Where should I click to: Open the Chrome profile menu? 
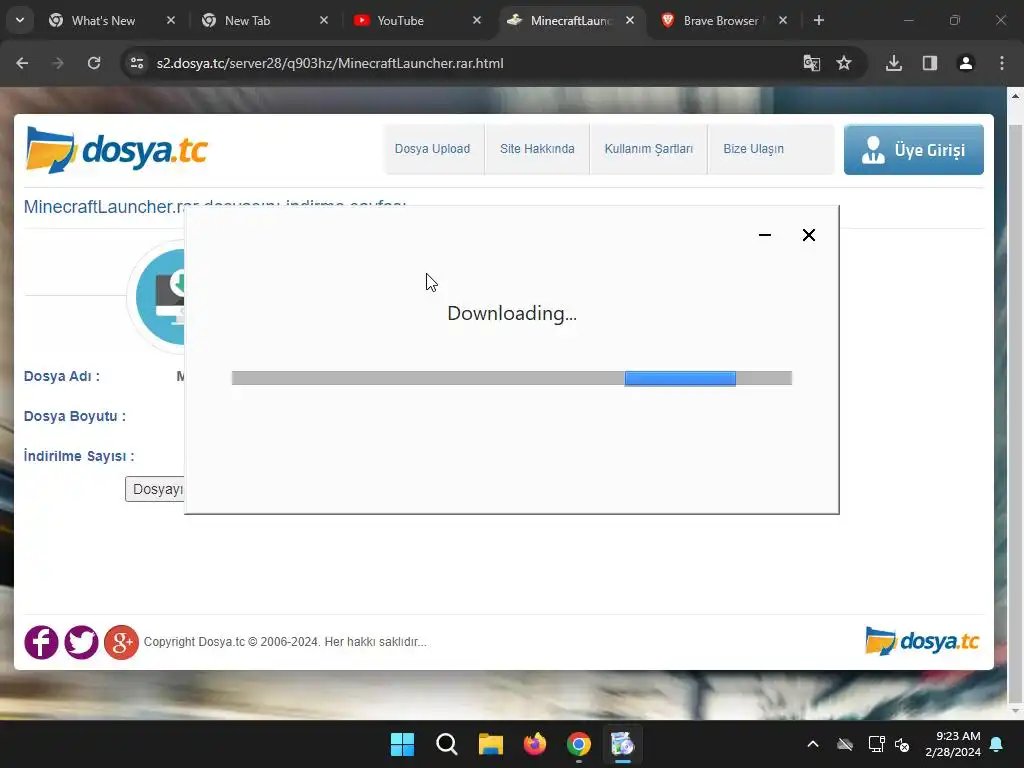tap(966, 63)
